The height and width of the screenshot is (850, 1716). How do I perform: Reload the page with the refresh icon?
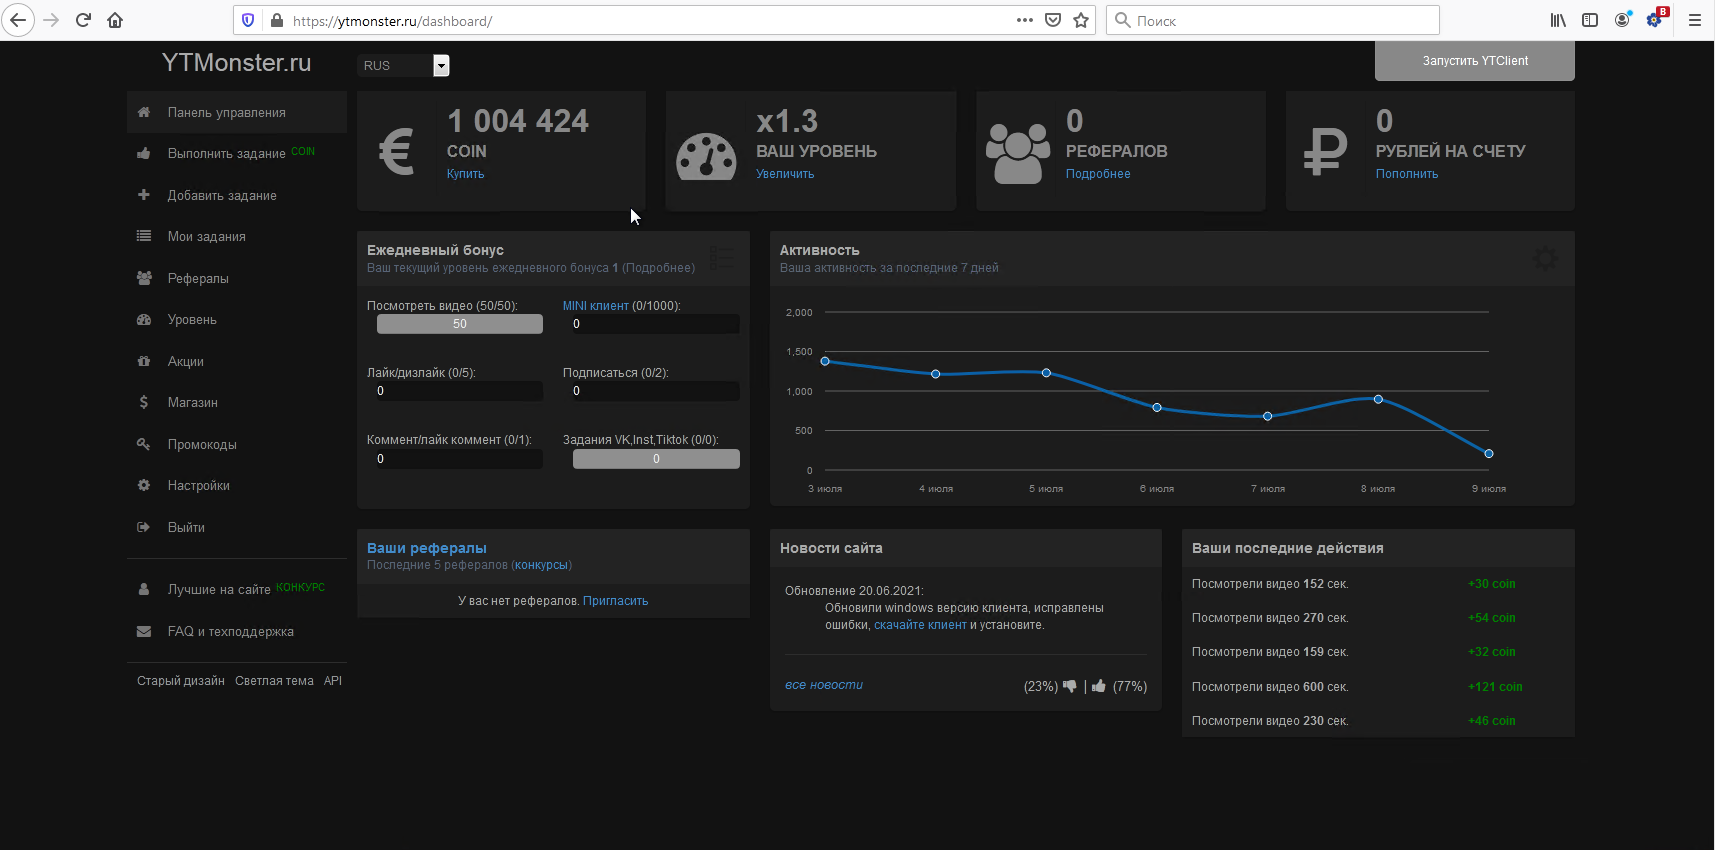(83, 20)
